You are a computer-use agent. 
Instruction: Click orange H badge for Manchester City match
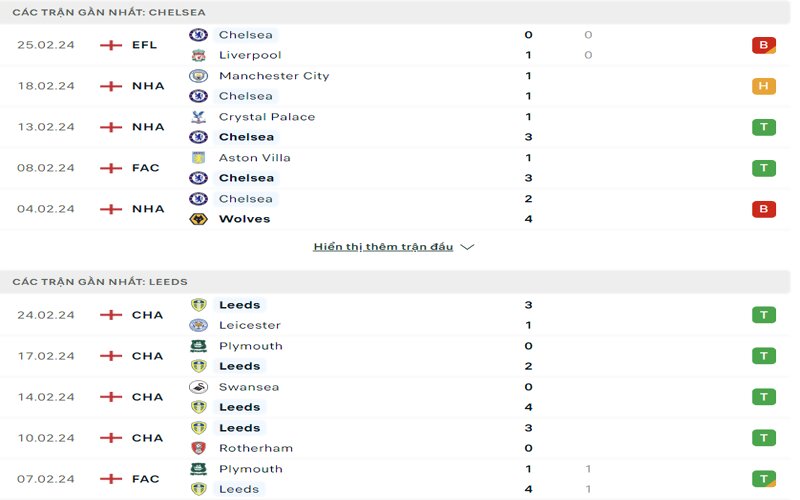pos(764,86)
